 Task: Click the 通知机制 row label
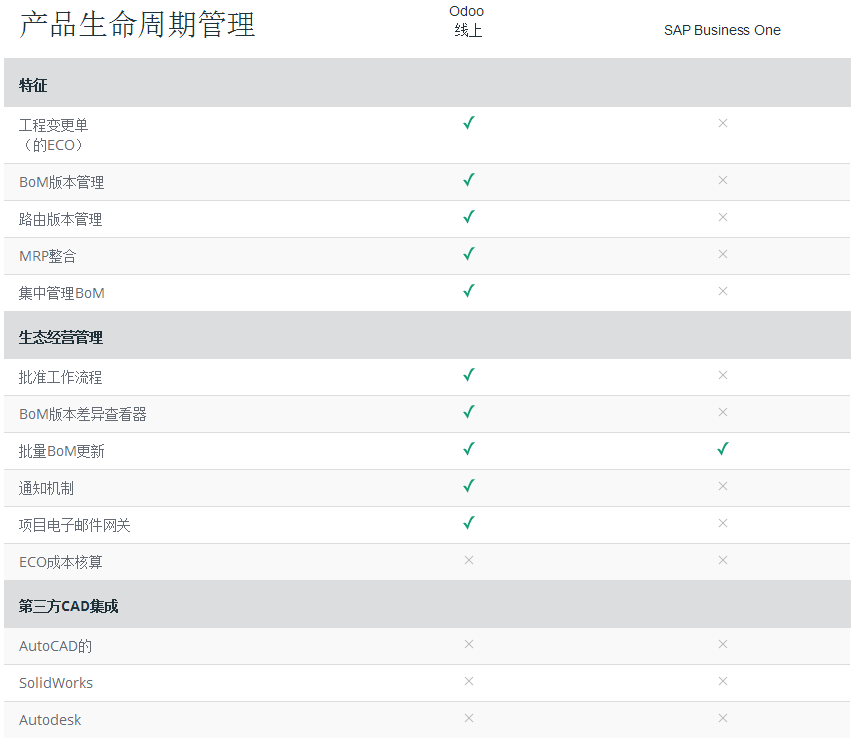pyautogui.click(x=46, y=488)
